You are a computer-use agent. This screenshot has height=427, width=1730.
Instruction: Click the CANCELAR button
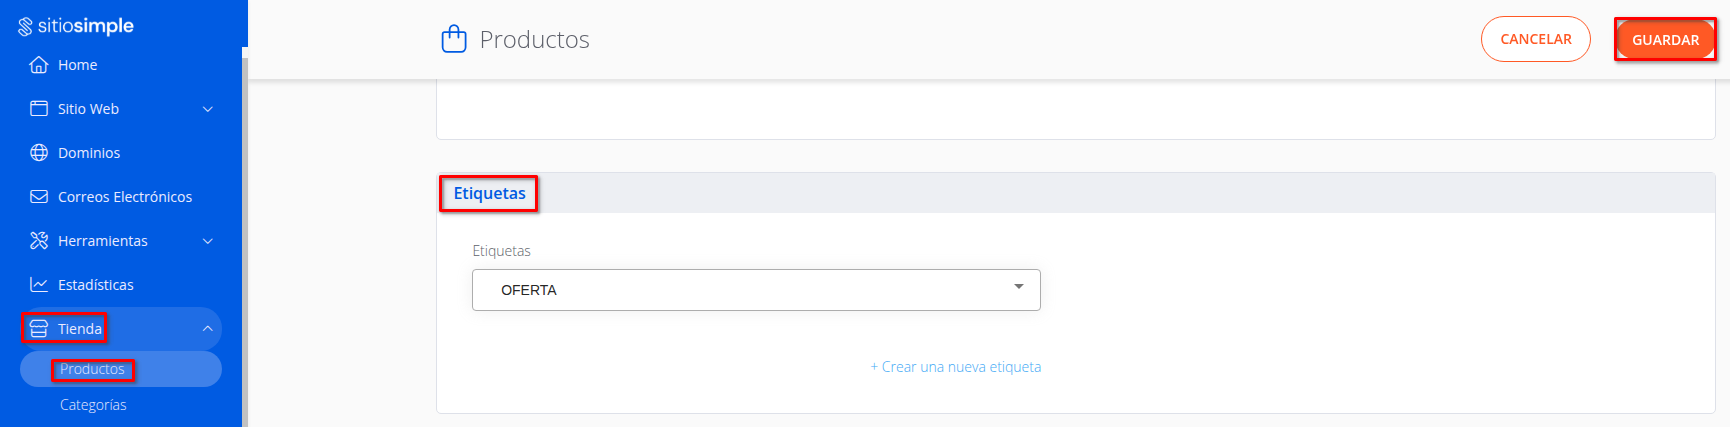click(1536, 39)
